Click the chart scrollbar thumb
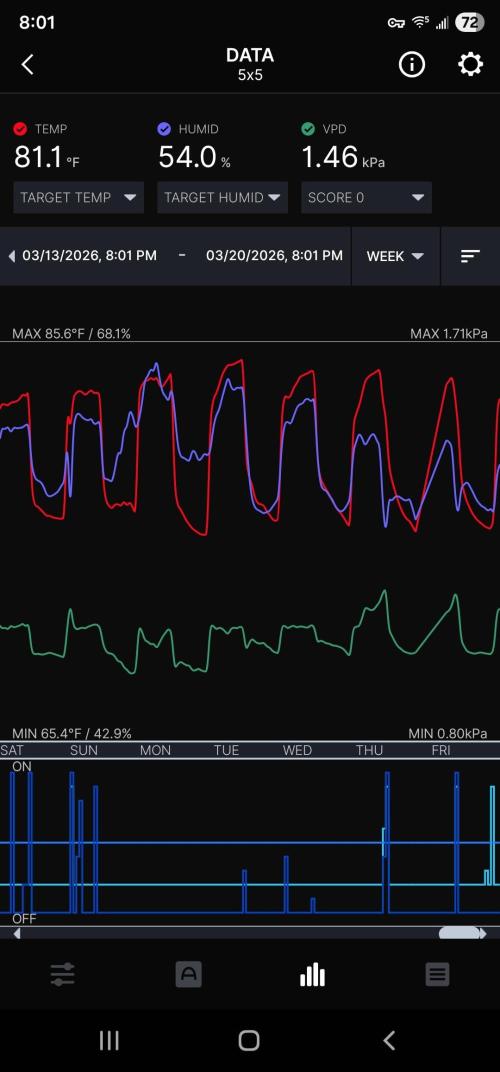The width and height of the screenshot is (500, 1072). click(458, 933)
